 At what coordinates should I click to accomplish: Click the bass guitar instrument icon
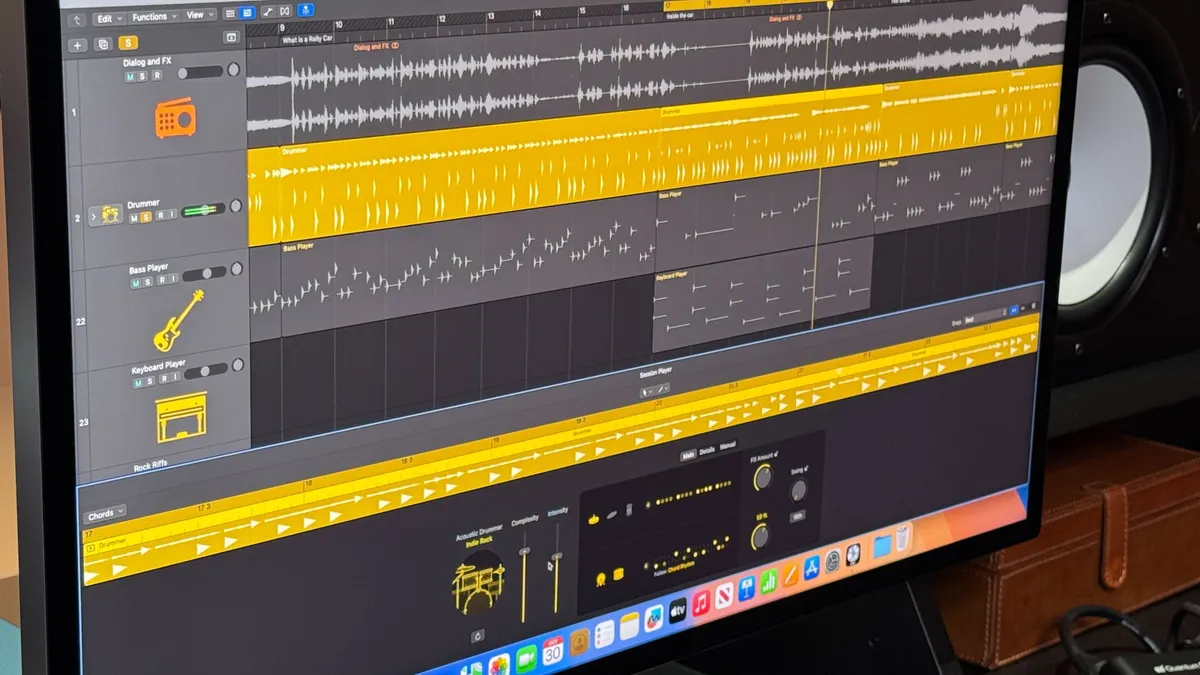[179, 319]
